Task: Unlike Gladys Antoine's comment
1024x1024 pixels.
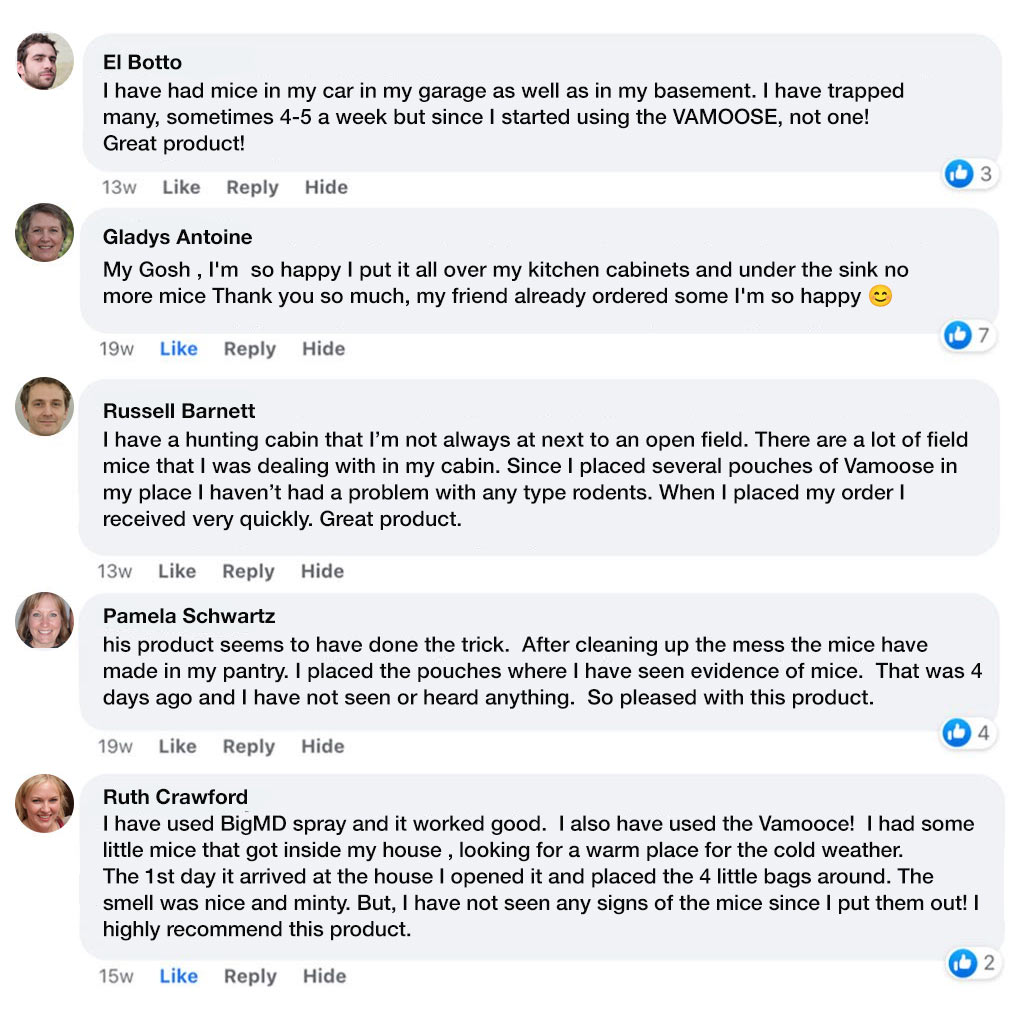Action: click(x=178, y=349)
